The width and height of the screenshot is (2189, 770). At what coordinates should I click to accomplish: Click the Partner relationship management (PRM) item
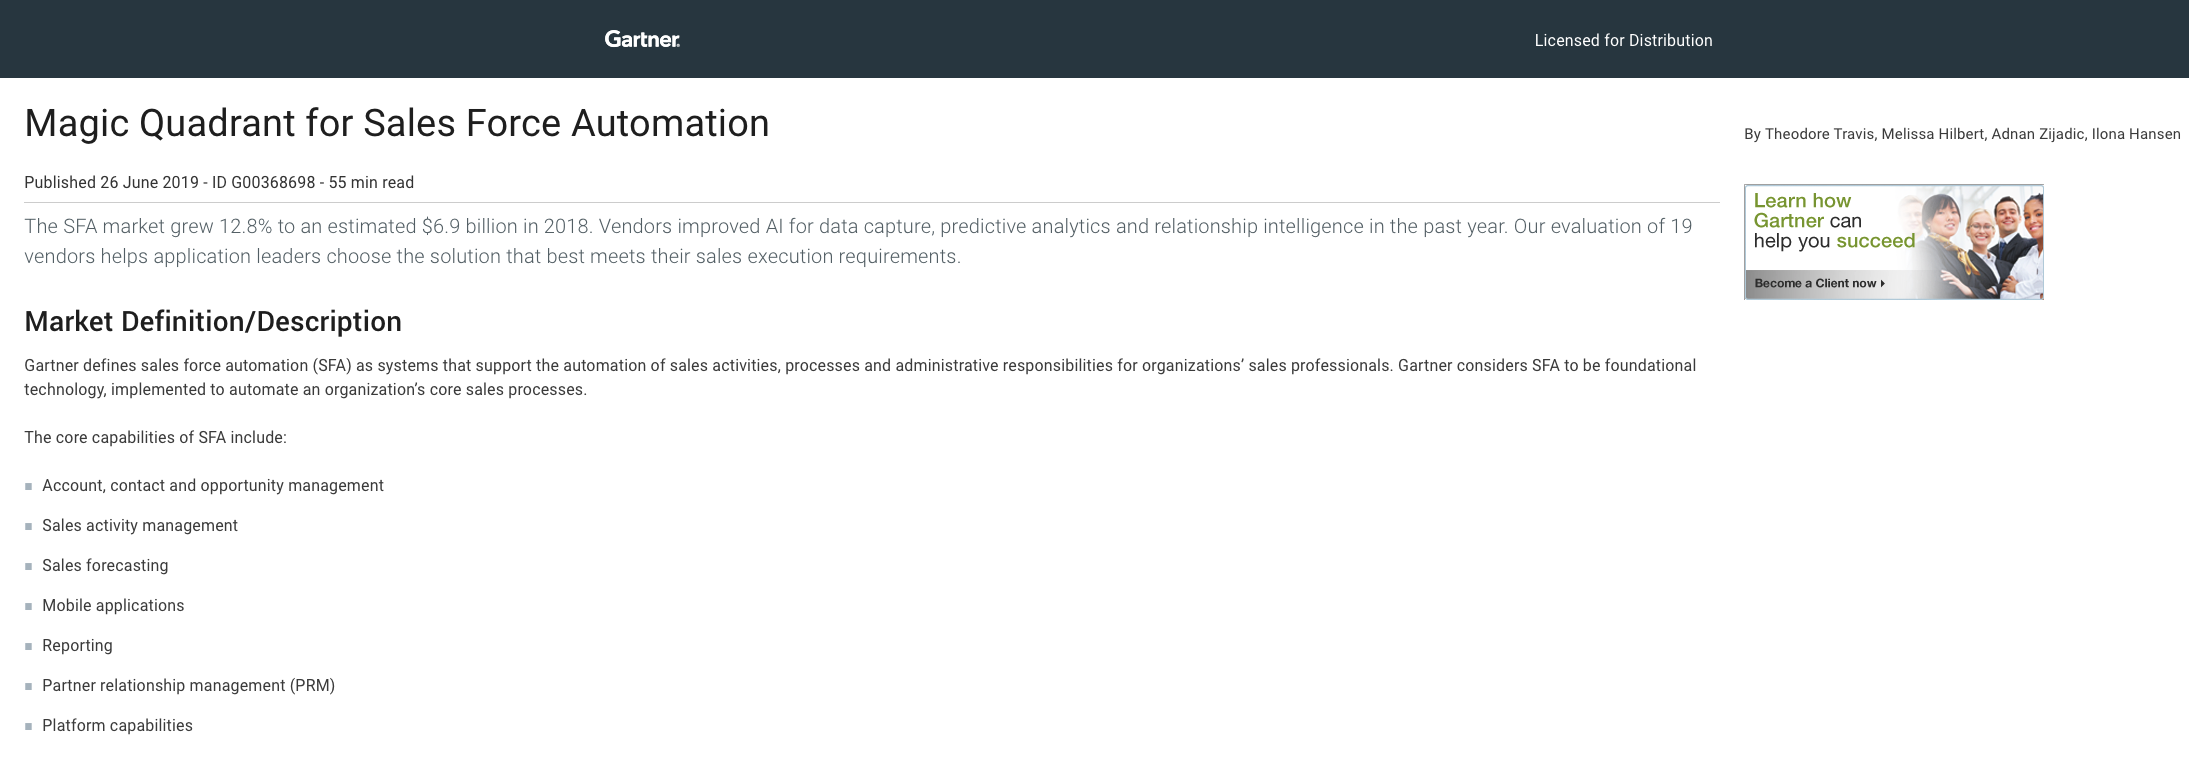(x=188, y=685)
